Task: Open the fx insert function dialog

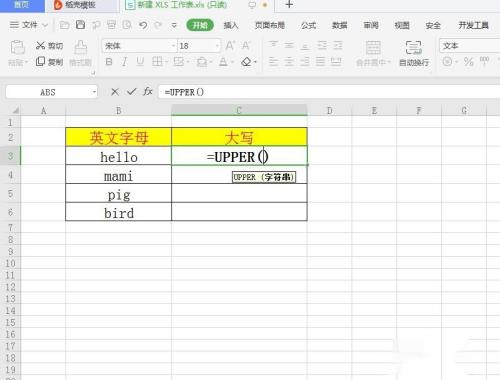Action: pos(148,91)
